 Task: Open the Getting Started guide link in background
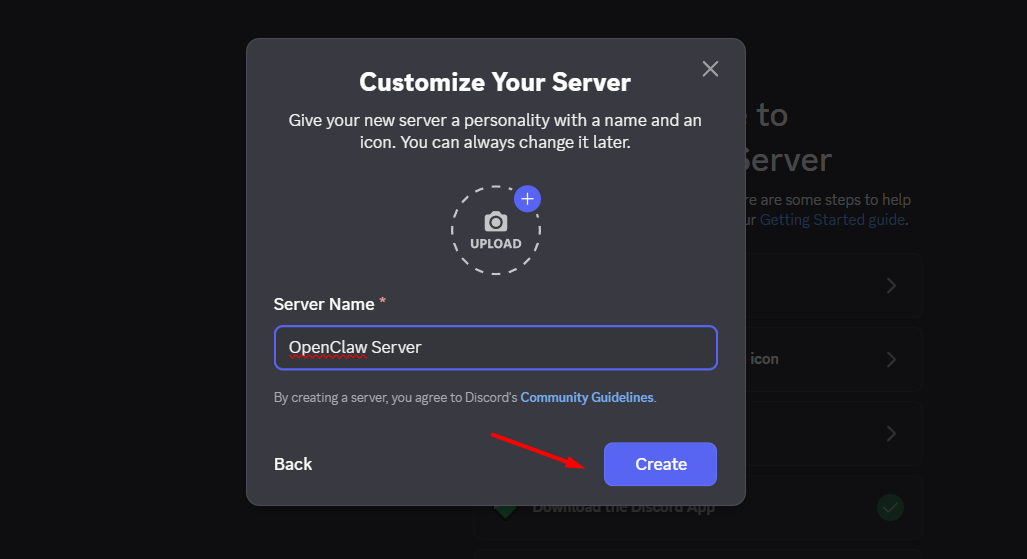pos(832,220)
